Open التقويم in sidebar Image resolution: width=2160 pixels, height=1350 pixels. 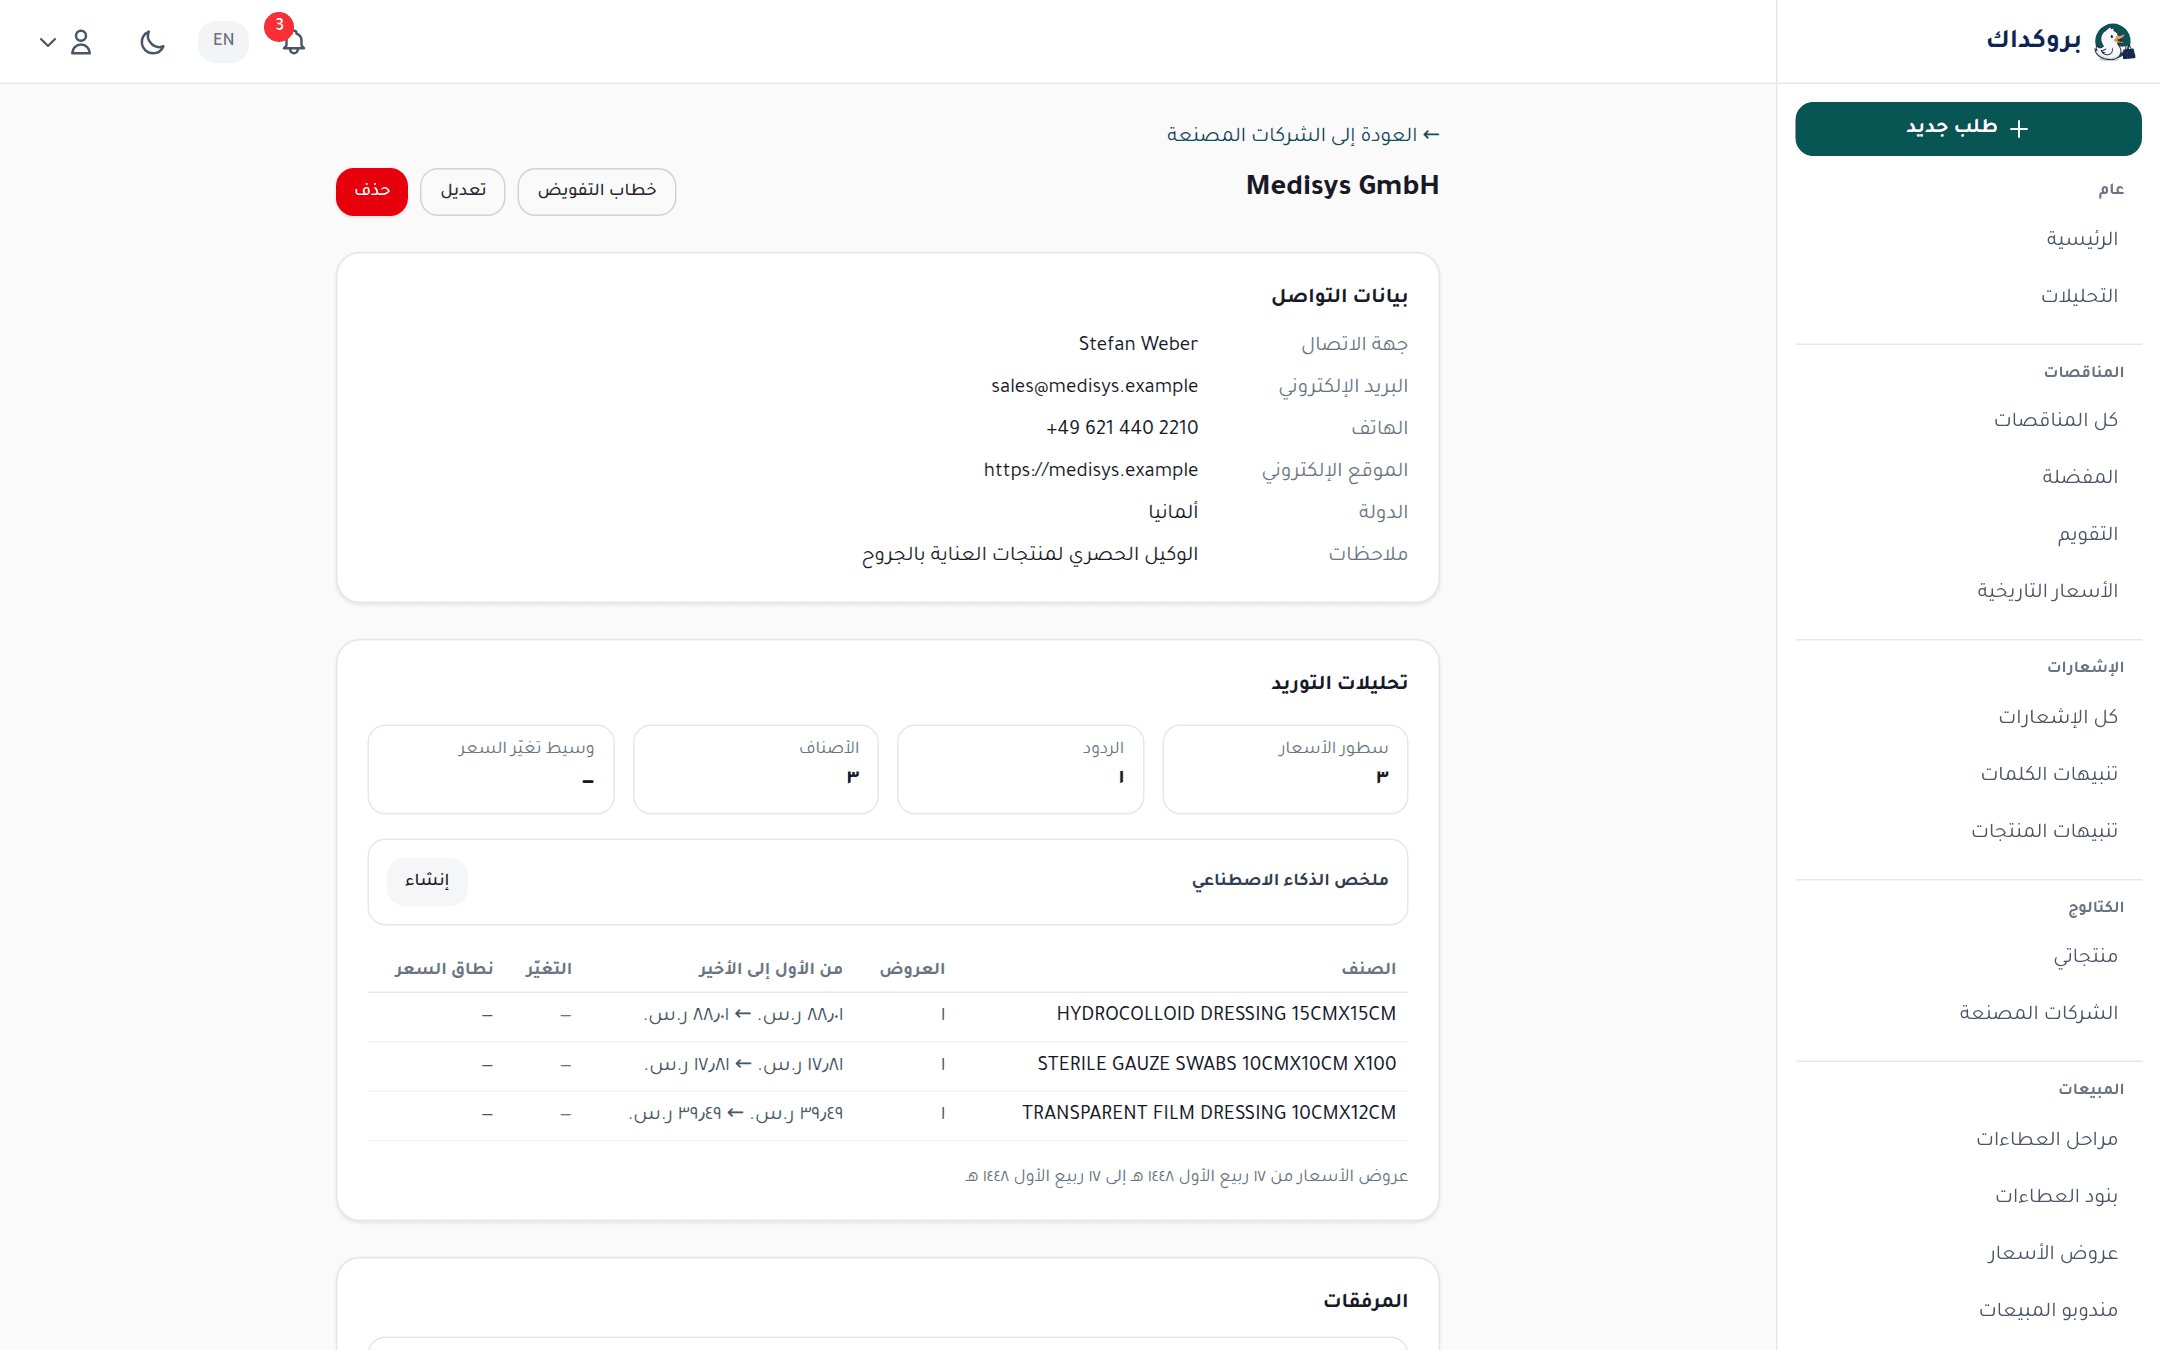coord(2087,534)
